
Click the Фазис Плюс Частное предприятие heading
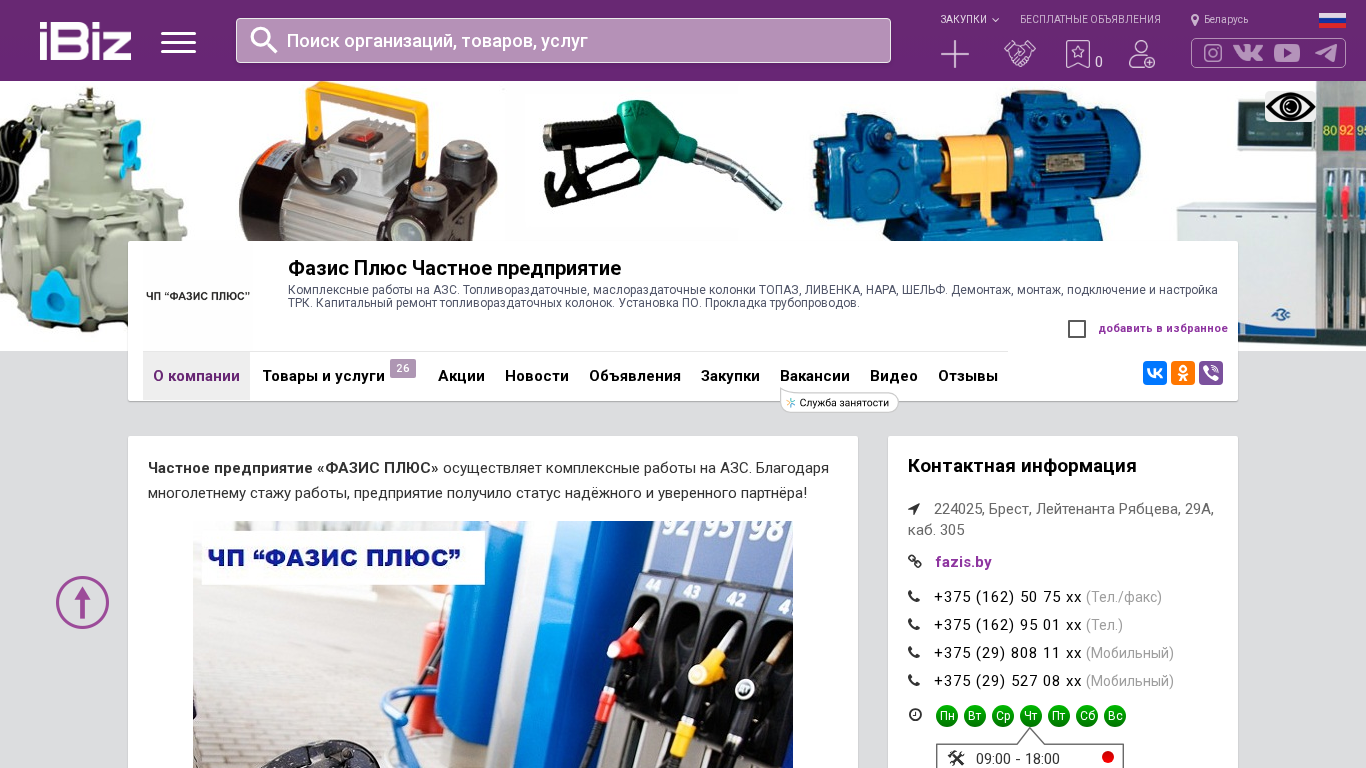pos(455,268)
